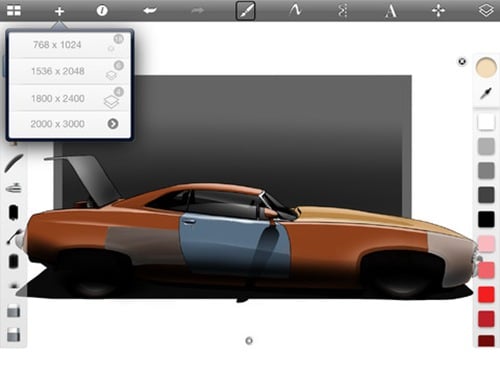Pick the eyedropper color picker tool

pyautogui.click(x=486, y=93)
